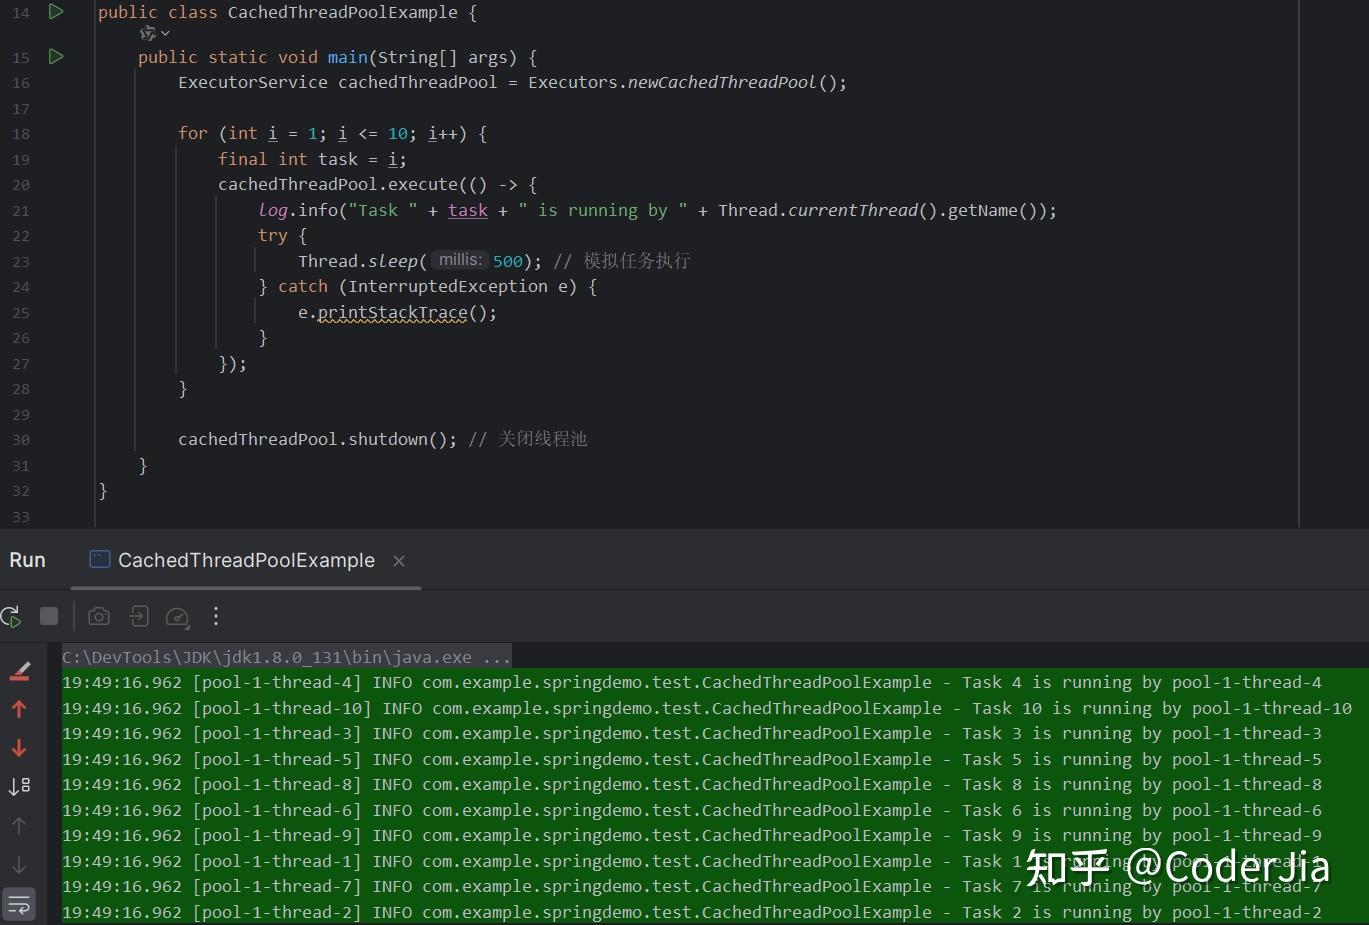
Task: Click the AI assistant inlay icon below class declaration
Action: click(148, 33)
